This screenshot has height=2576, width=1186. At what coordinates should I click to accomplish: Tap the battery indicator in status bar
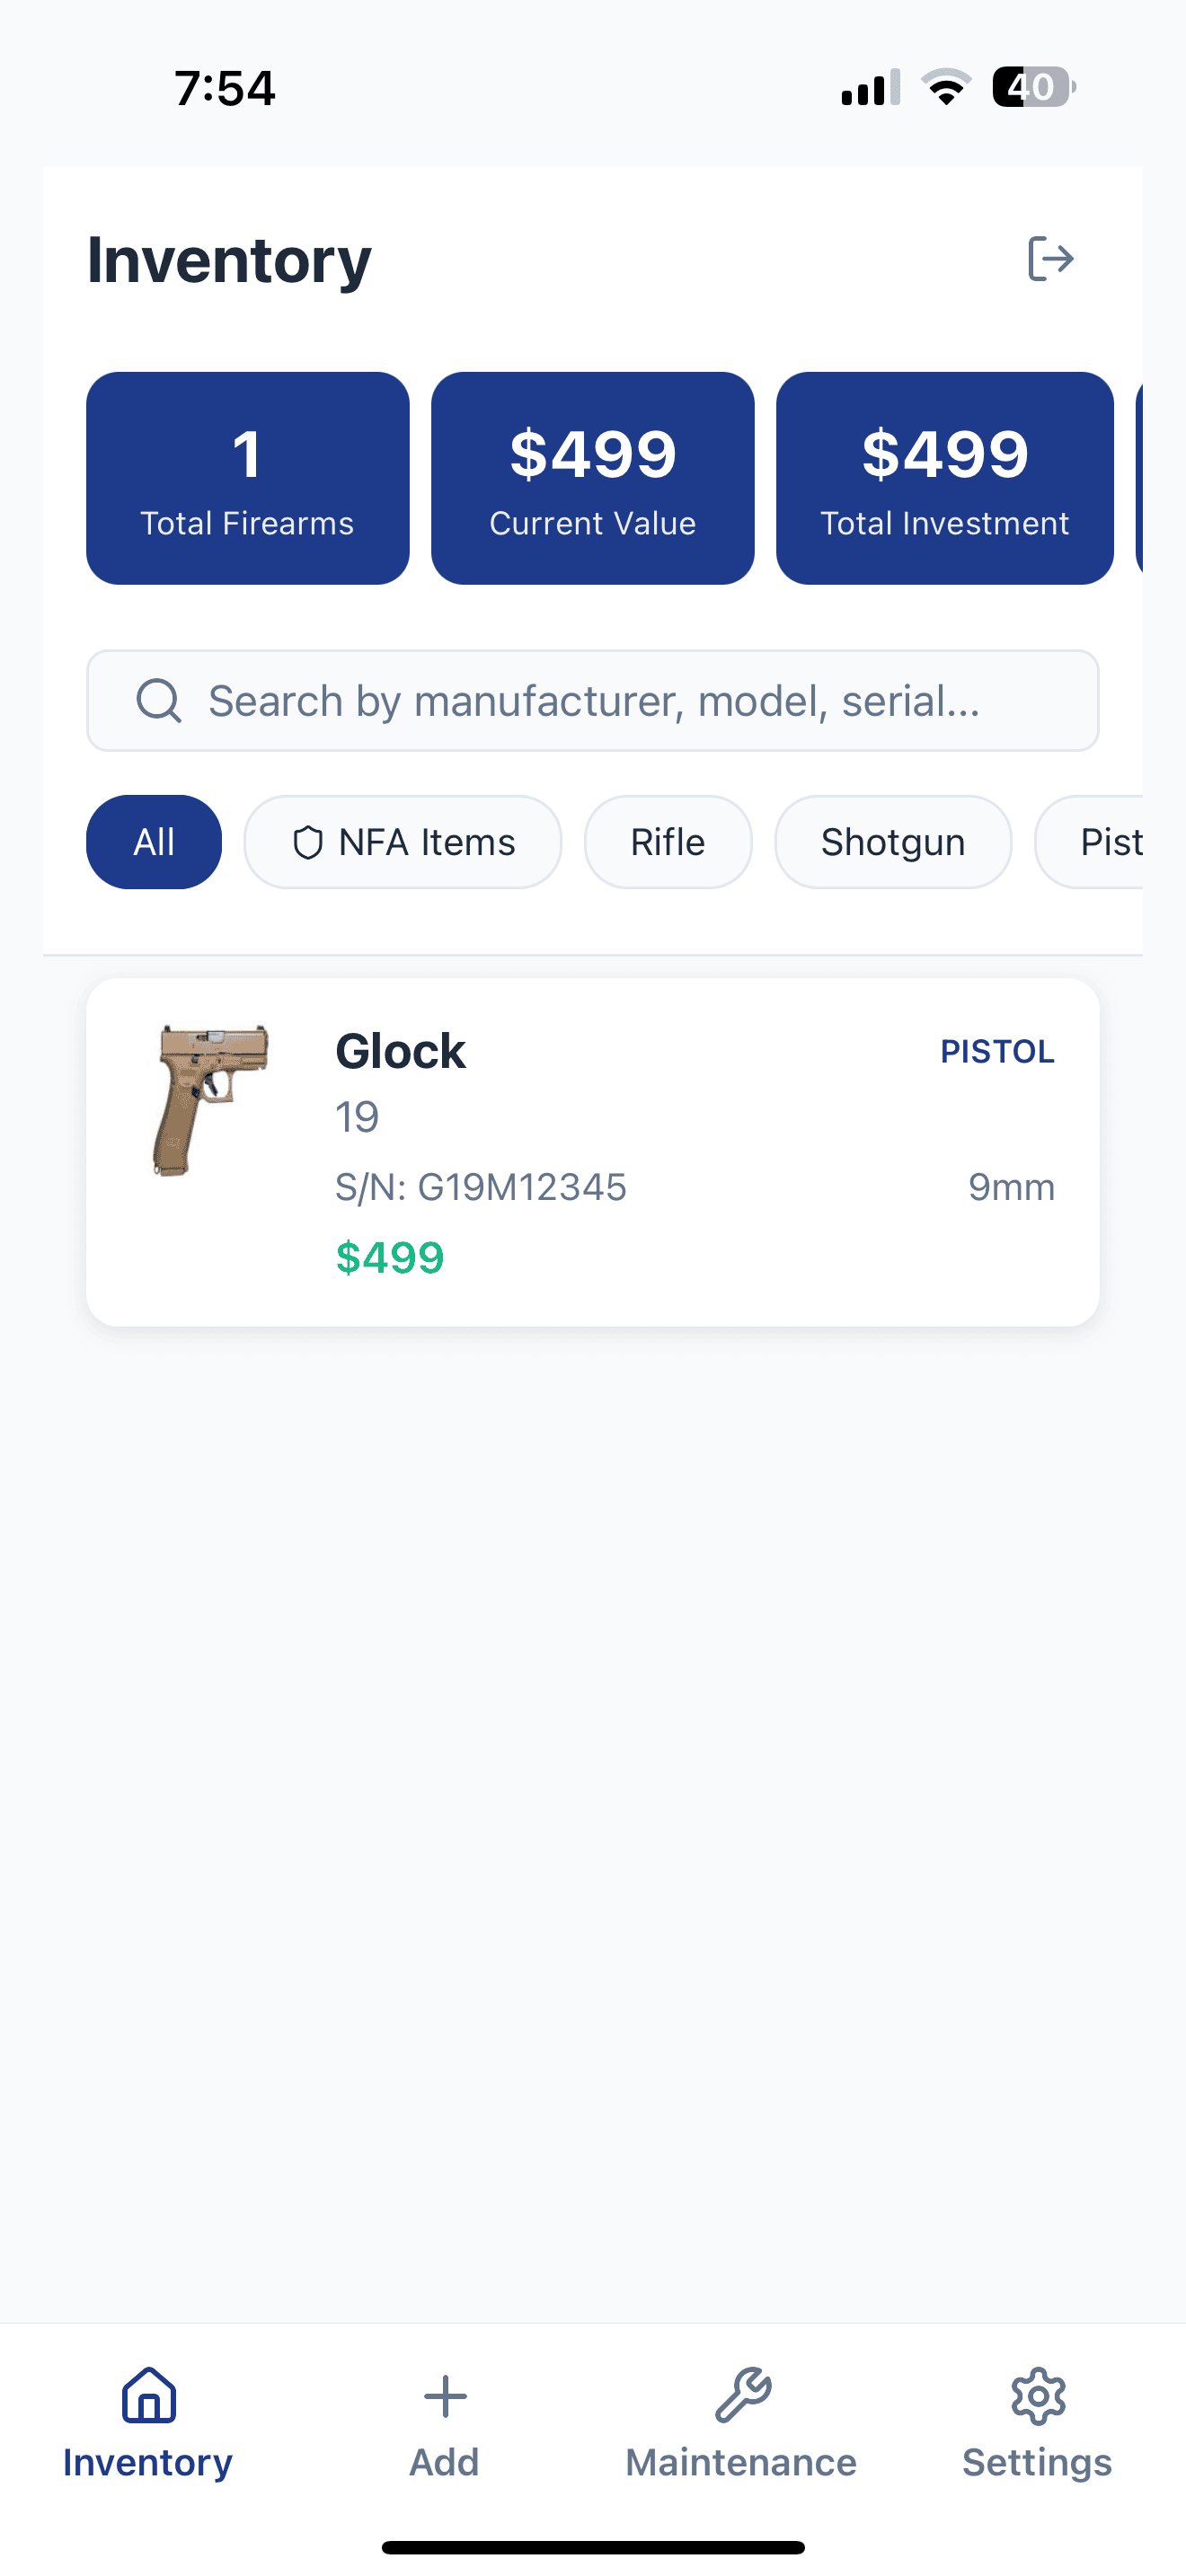pyautogui.click(x=1033, y=87)
